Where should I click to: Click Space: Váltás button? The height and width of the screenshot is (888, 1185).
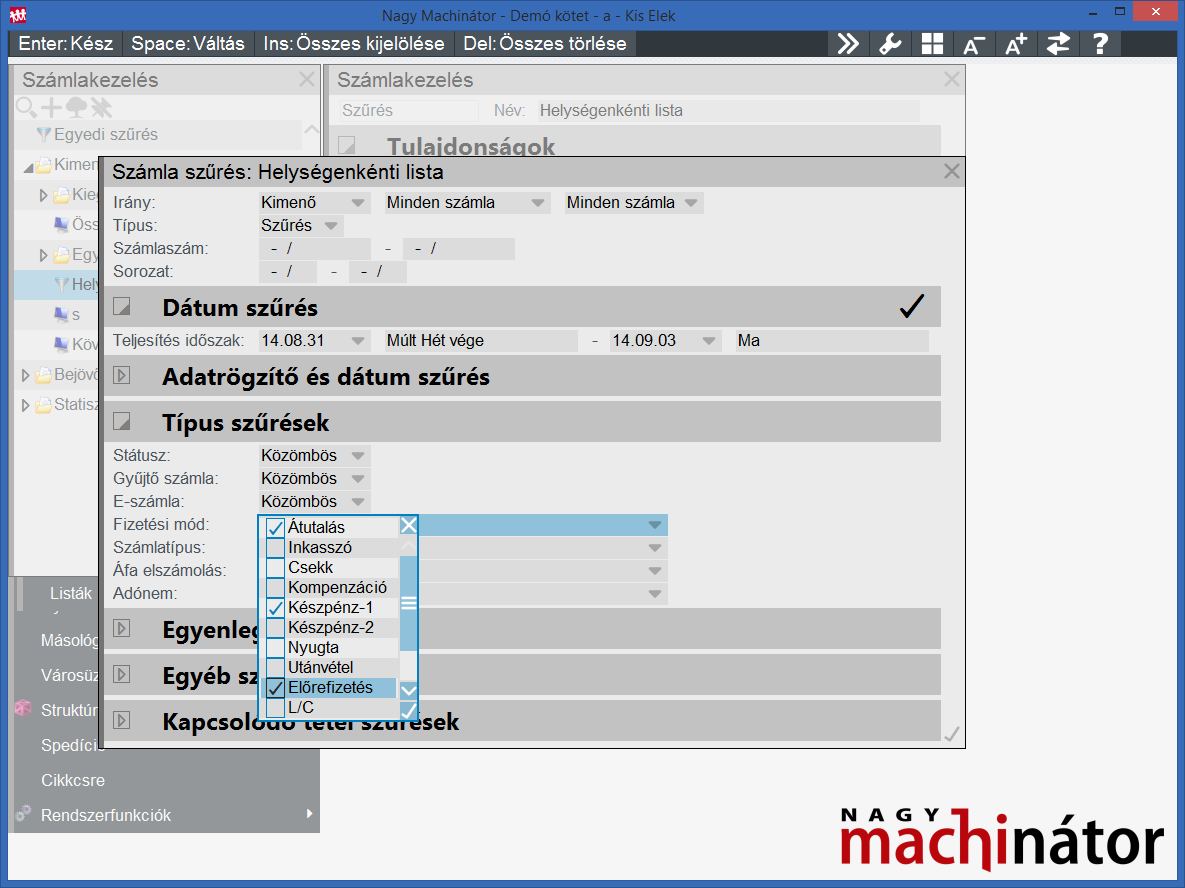click(x=188, y=44)
